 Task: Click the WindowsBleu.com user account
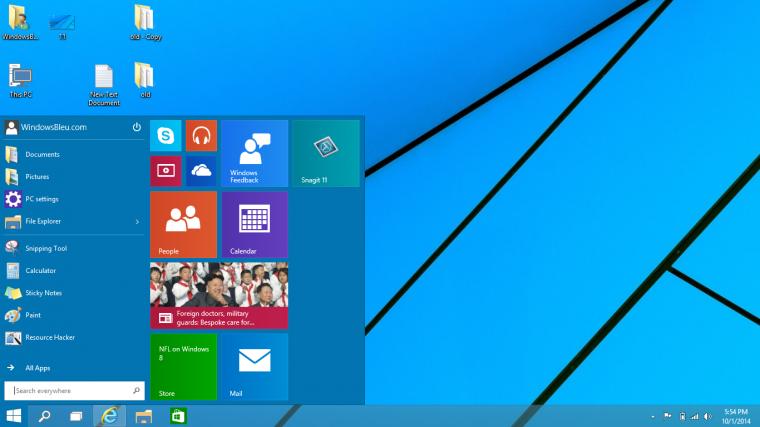pos(46,127)
